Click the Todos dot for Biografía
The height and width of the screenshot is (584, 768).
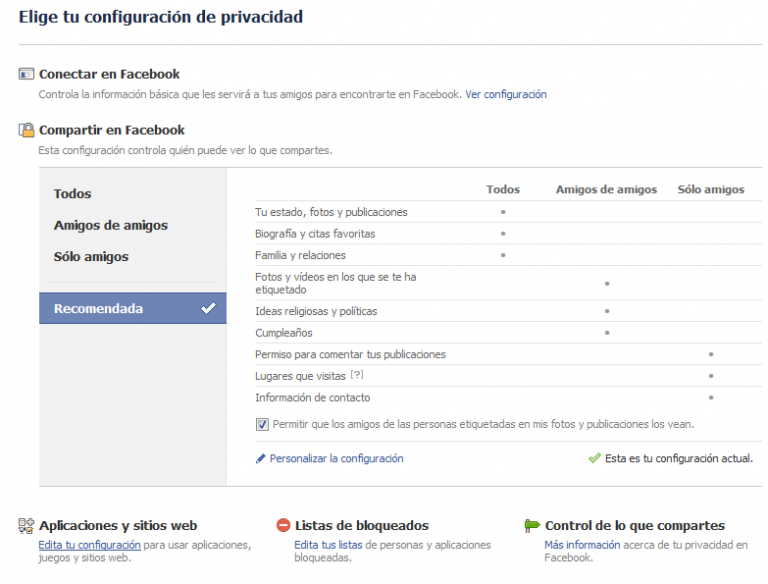pyautogui.click(x=503, y=234)
